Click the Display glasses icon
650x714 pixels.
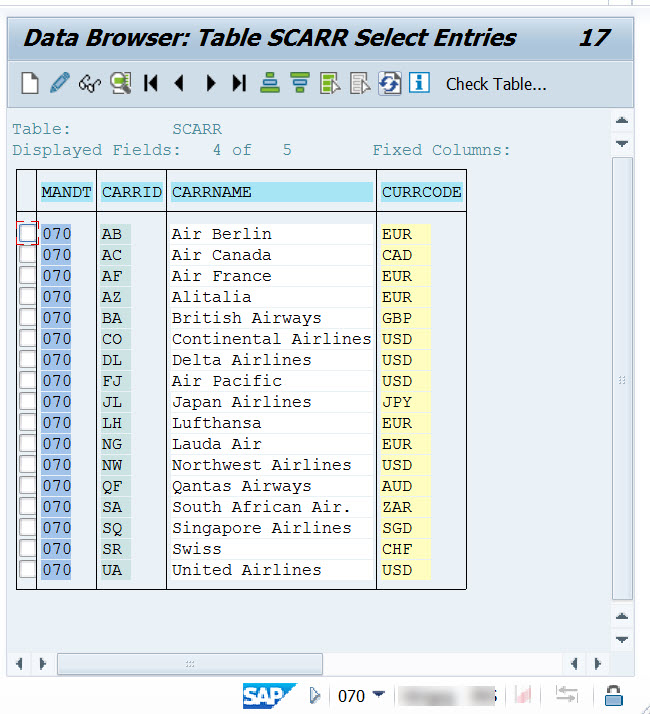[x=90, y=84]
